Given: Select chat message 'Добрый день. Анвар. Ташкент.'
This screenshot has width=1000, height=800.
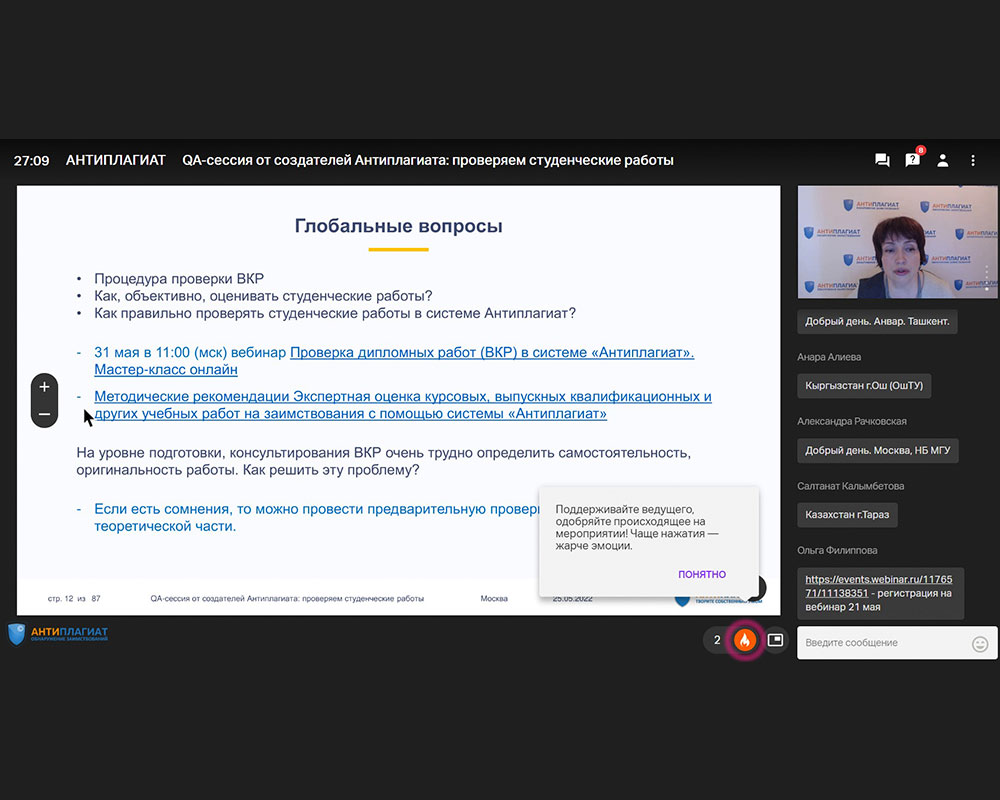Looking at the screenshot, I should (x=877, y=322).
